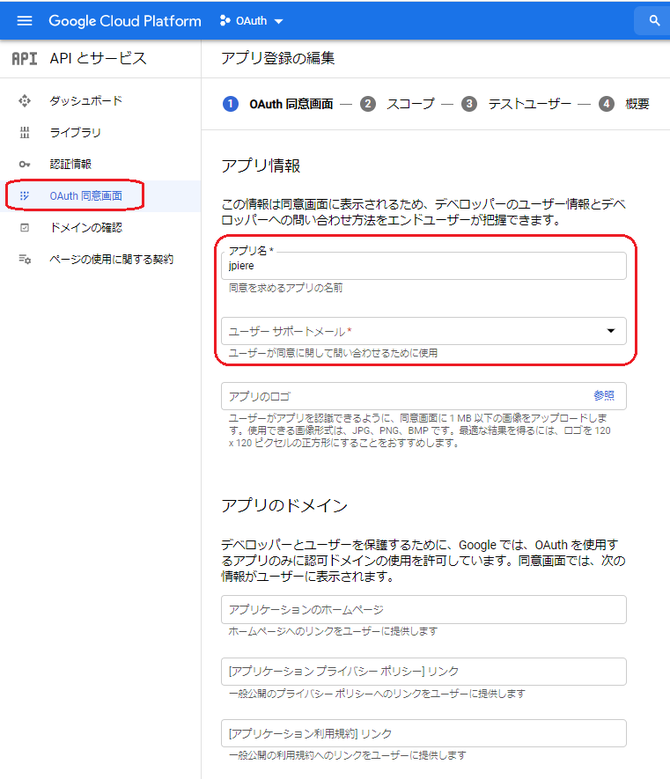The height and width of the screenshot is (779, 670).
Task: Open ドメインの確認 in the sidebar
Action: click(x=86, y=228)
